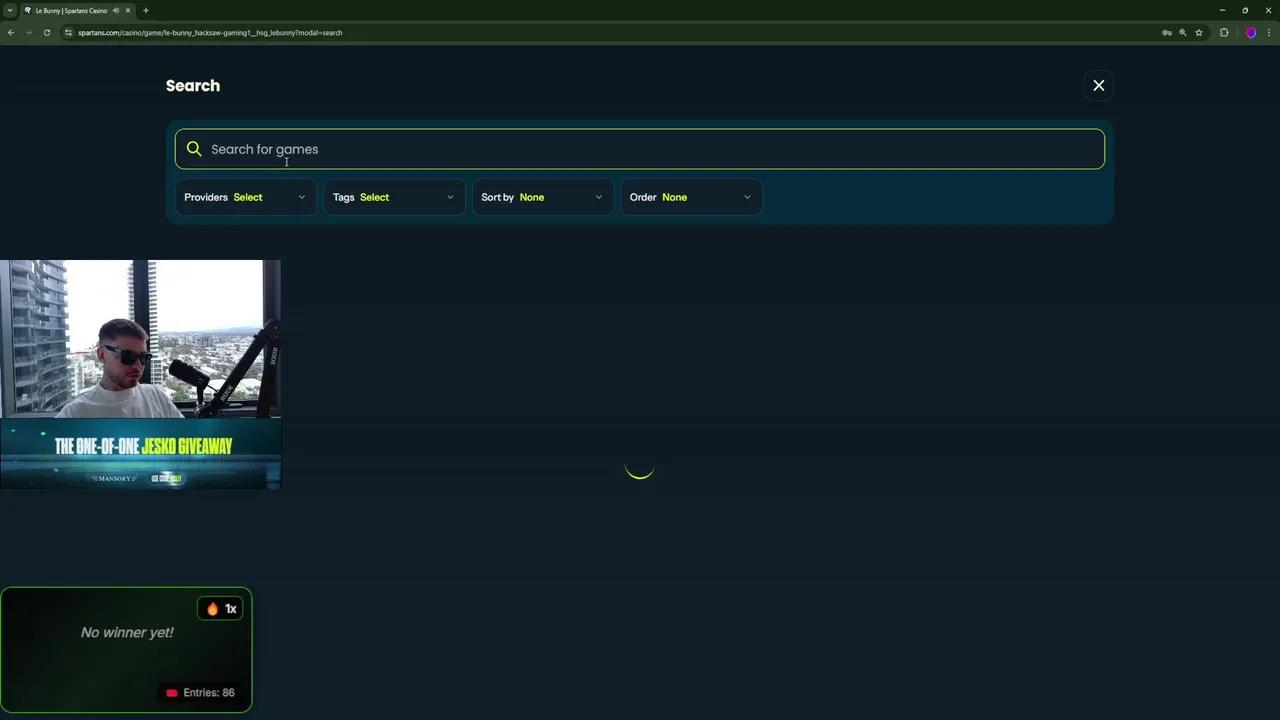Bookmark this page with the star icon

1199,33
